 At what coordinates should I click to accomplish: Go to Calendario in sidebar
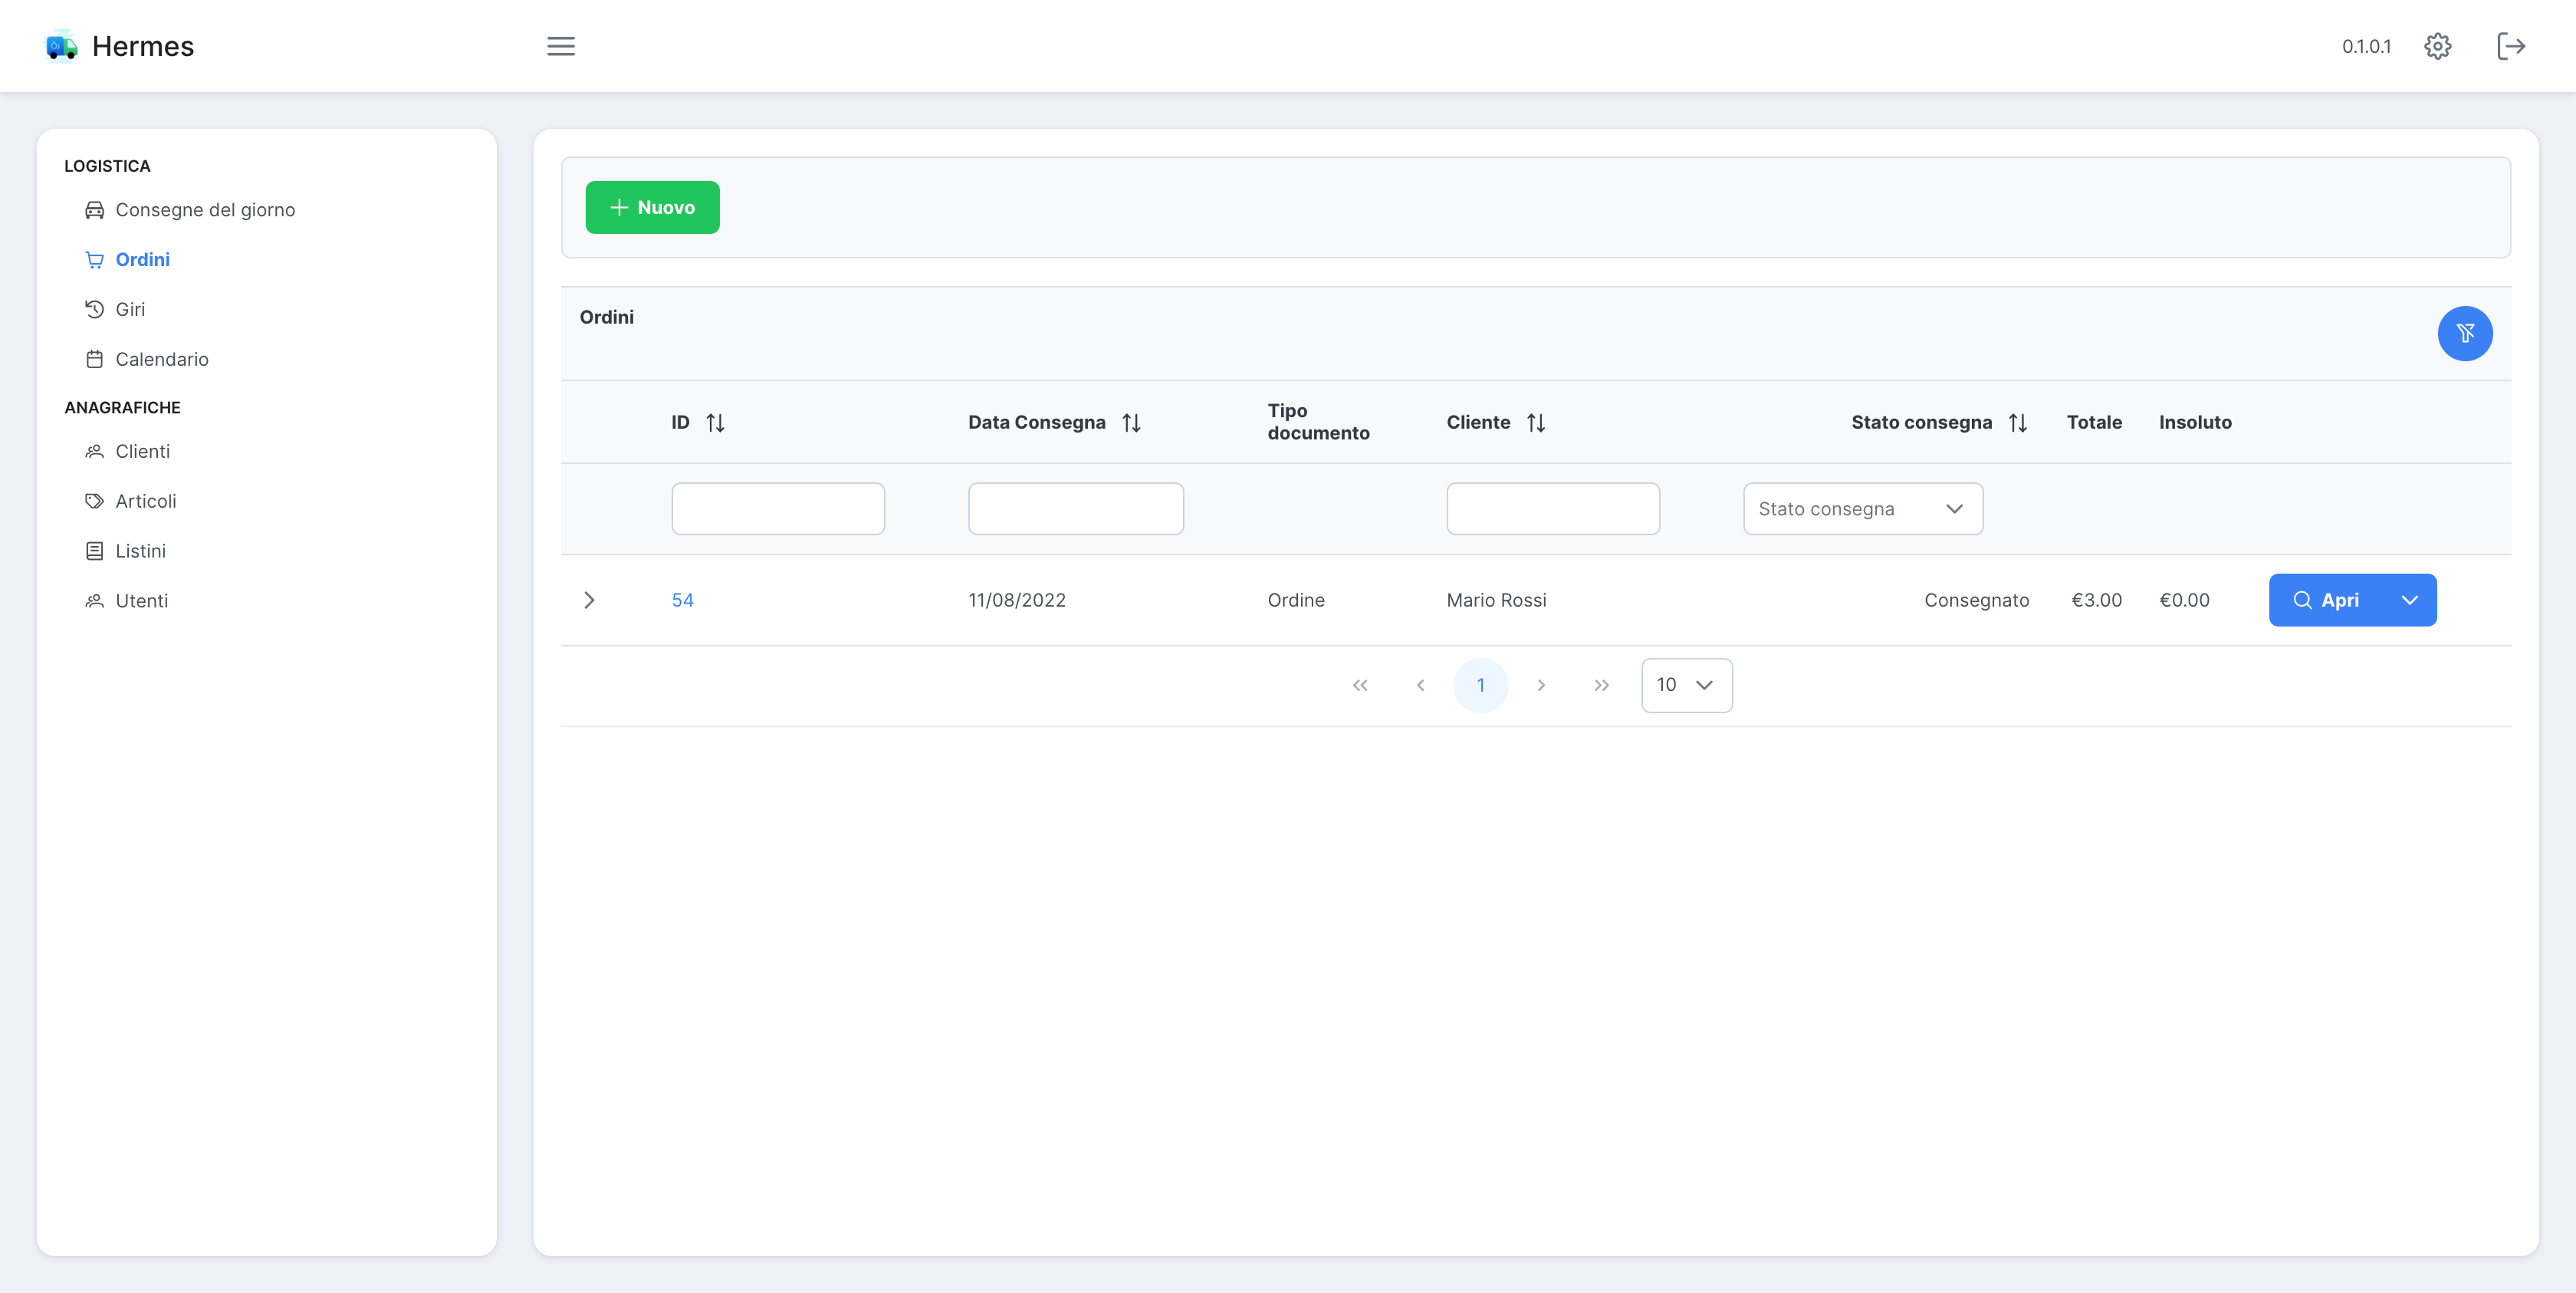[162, 359]
